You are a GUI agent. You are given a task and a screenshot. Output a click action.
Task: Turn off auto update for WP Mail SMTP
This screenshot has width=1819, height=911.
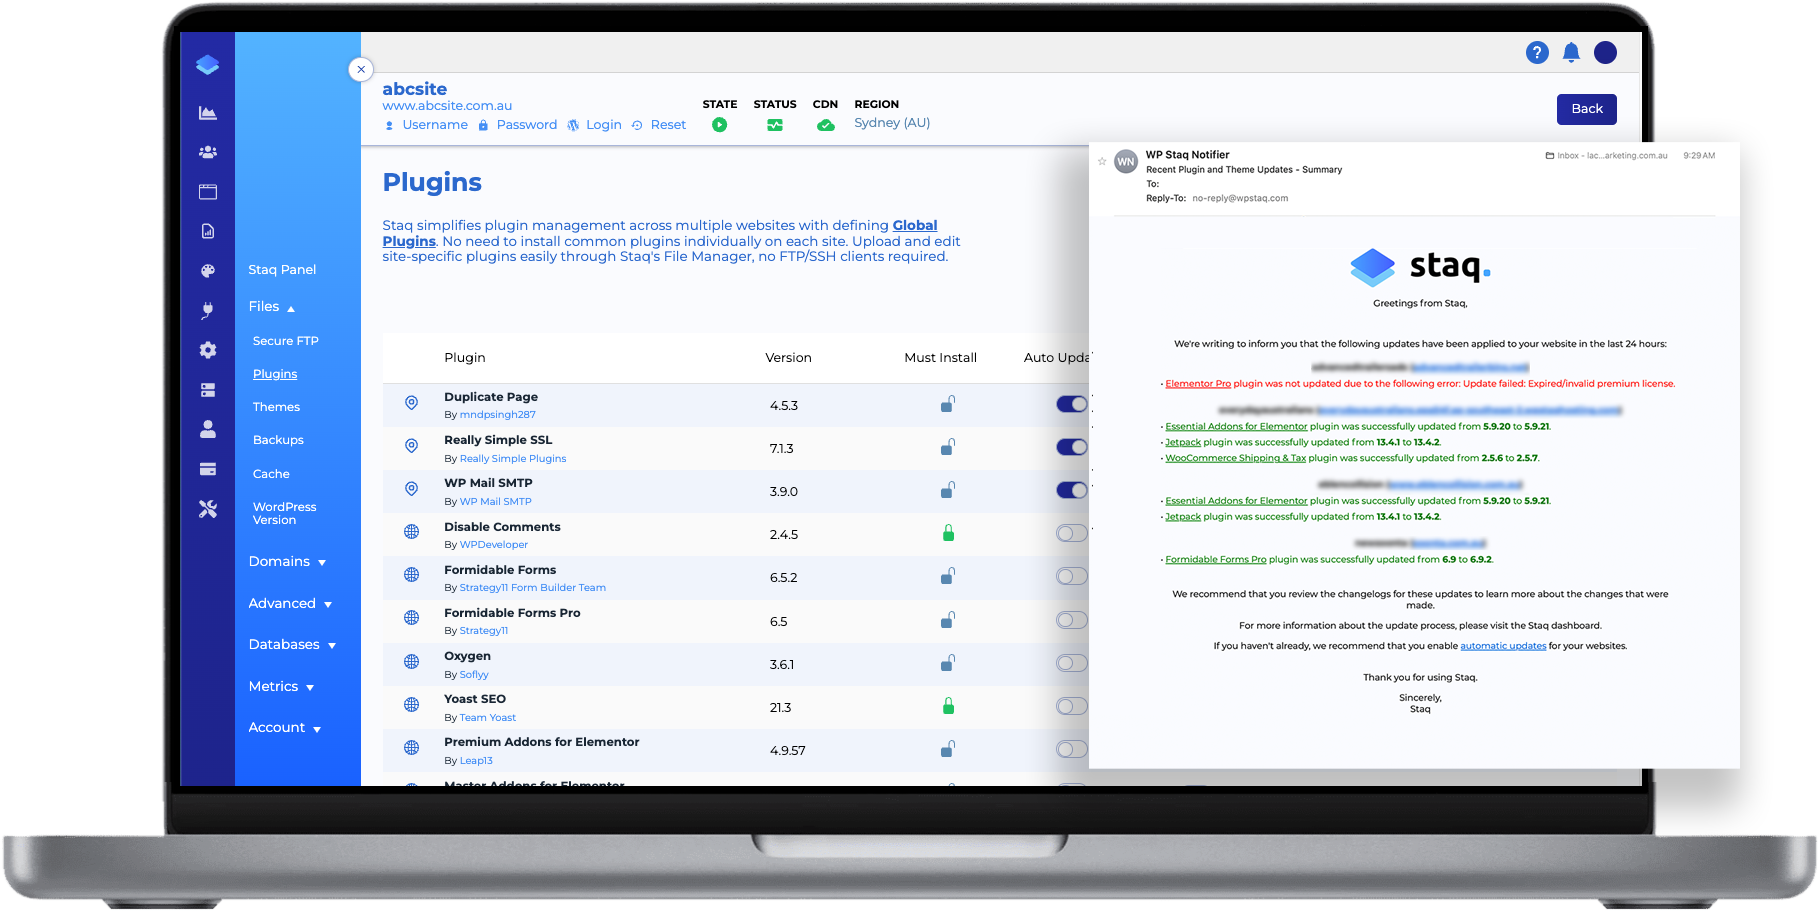(x=1072, y=490)
